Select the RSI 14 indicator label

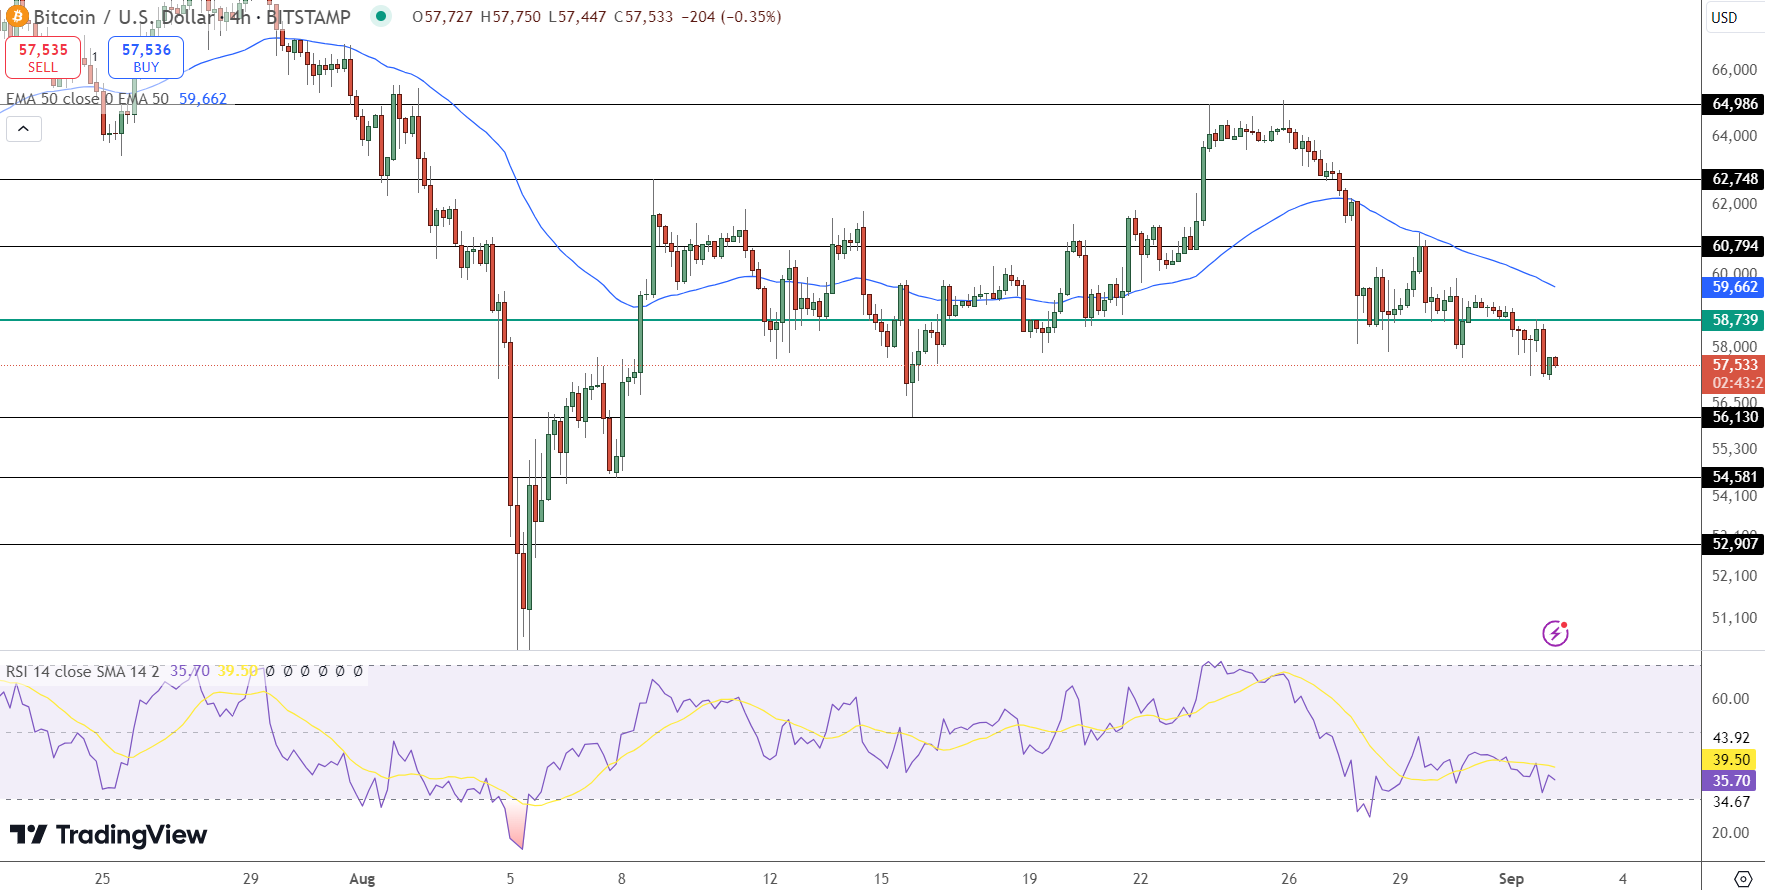82,671
